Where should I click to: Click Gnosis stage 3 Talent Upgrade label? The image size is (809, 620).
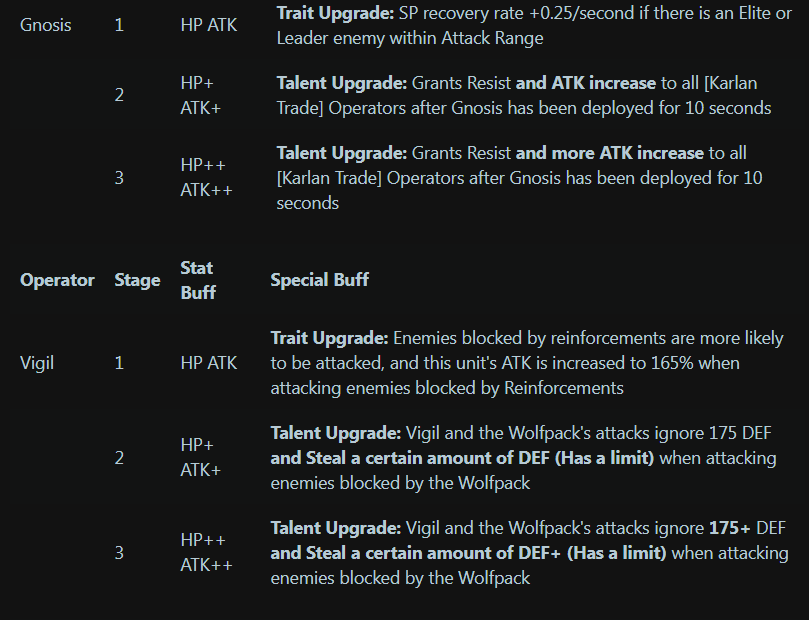342,153
